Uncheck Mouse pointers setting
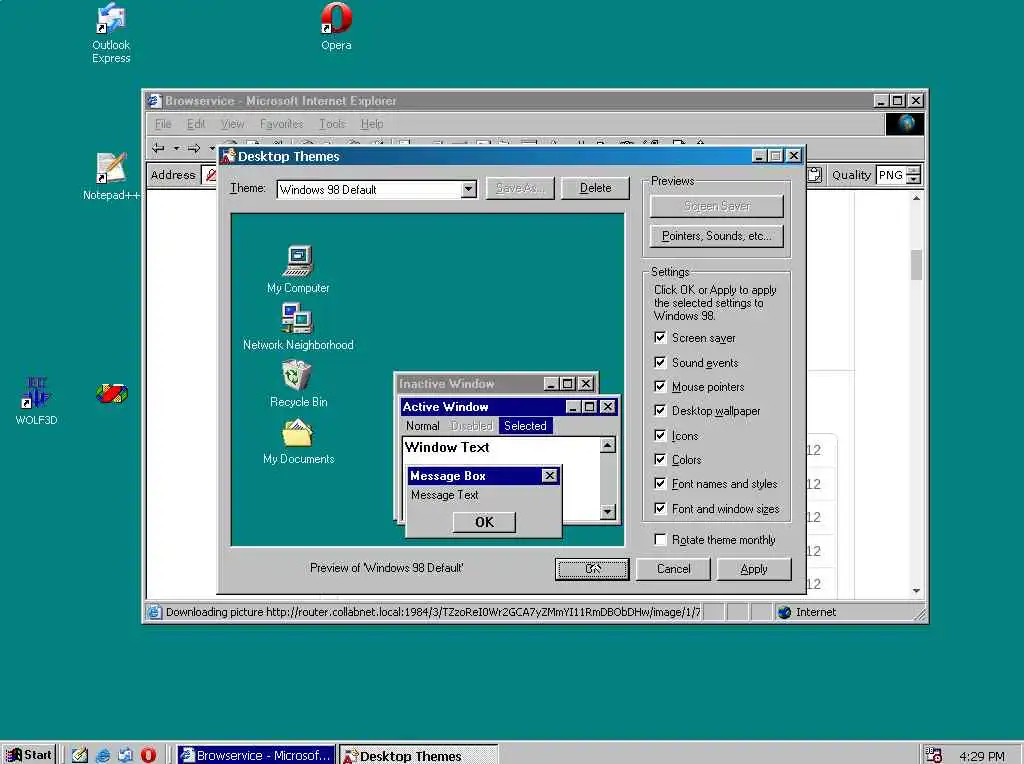This screenshot has width=1024, height=764. [x=660, y=386]
